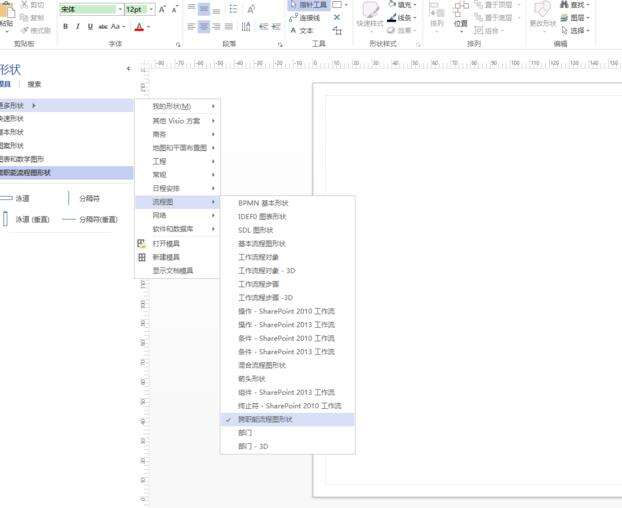Click the red font color A swatch
The width and height of the screenshot is (622, 508).
139,27
